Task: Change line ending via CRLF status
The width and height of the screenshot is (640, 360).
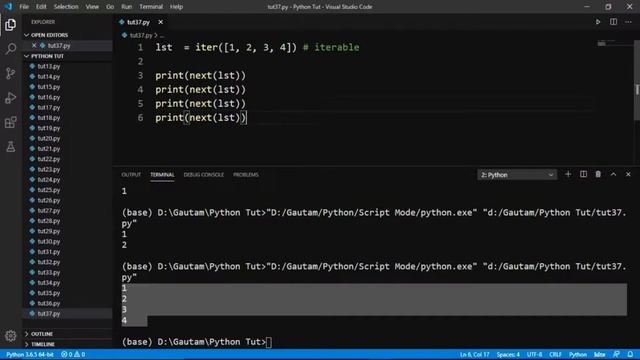Action: (x=555, y=354)
